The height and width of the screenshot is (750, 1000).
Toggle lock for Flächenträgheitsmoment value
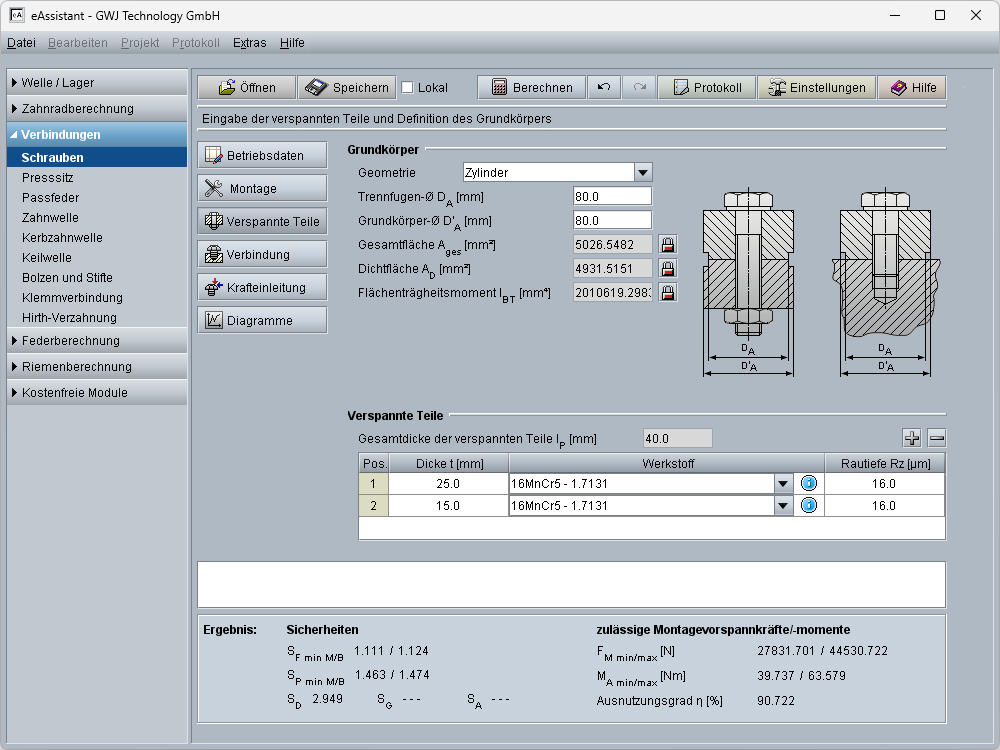point(667,292)
